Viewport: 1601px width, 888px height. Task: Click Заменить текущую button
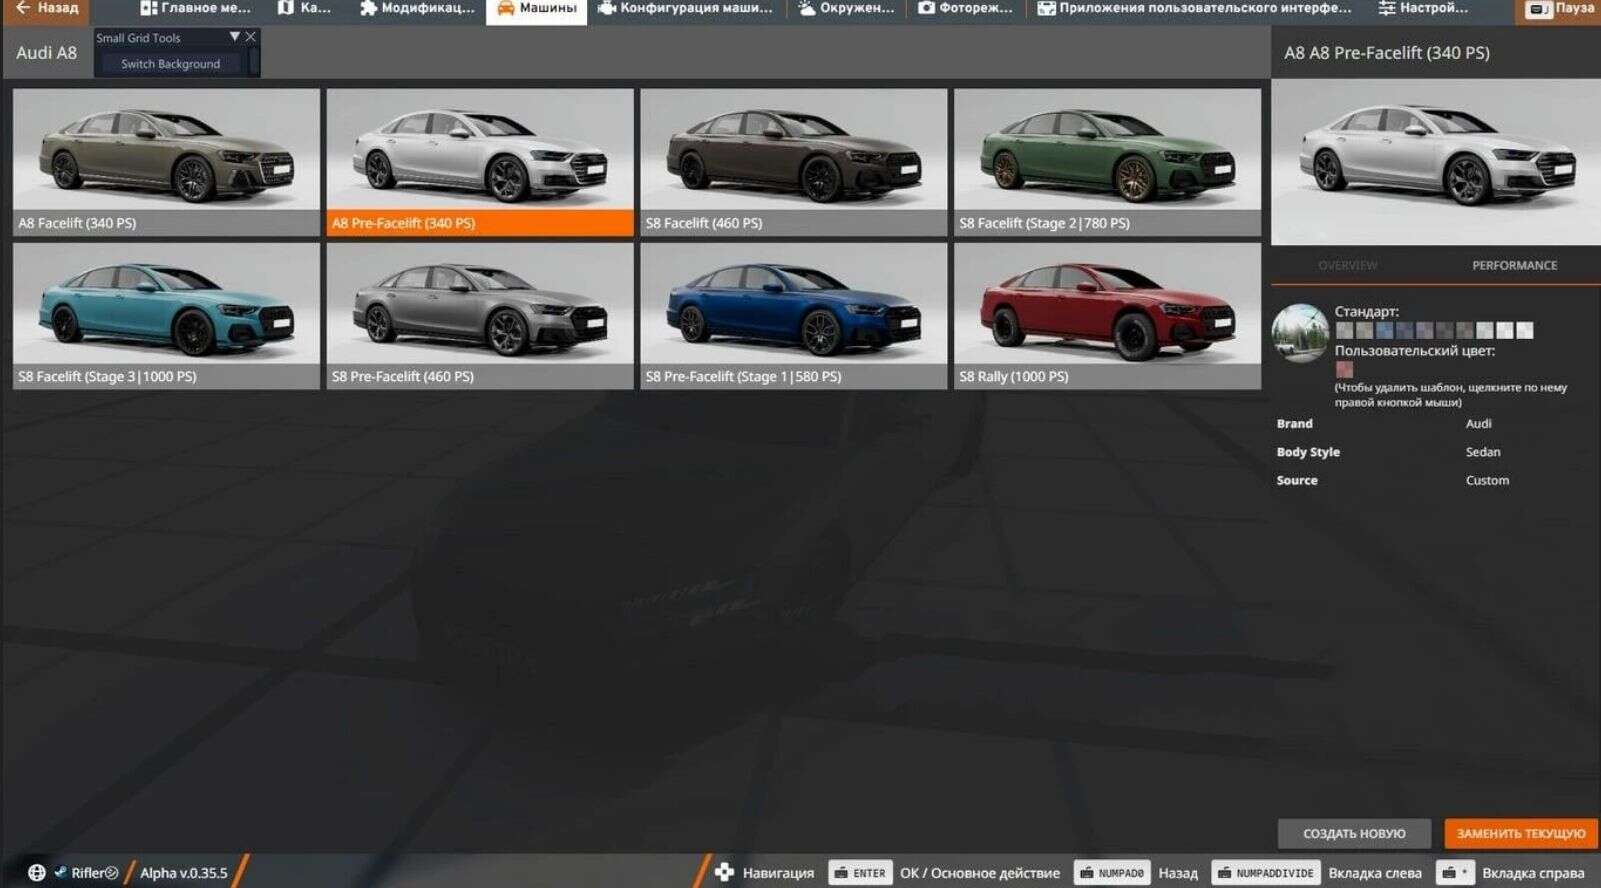click(x=1520, y=833)
